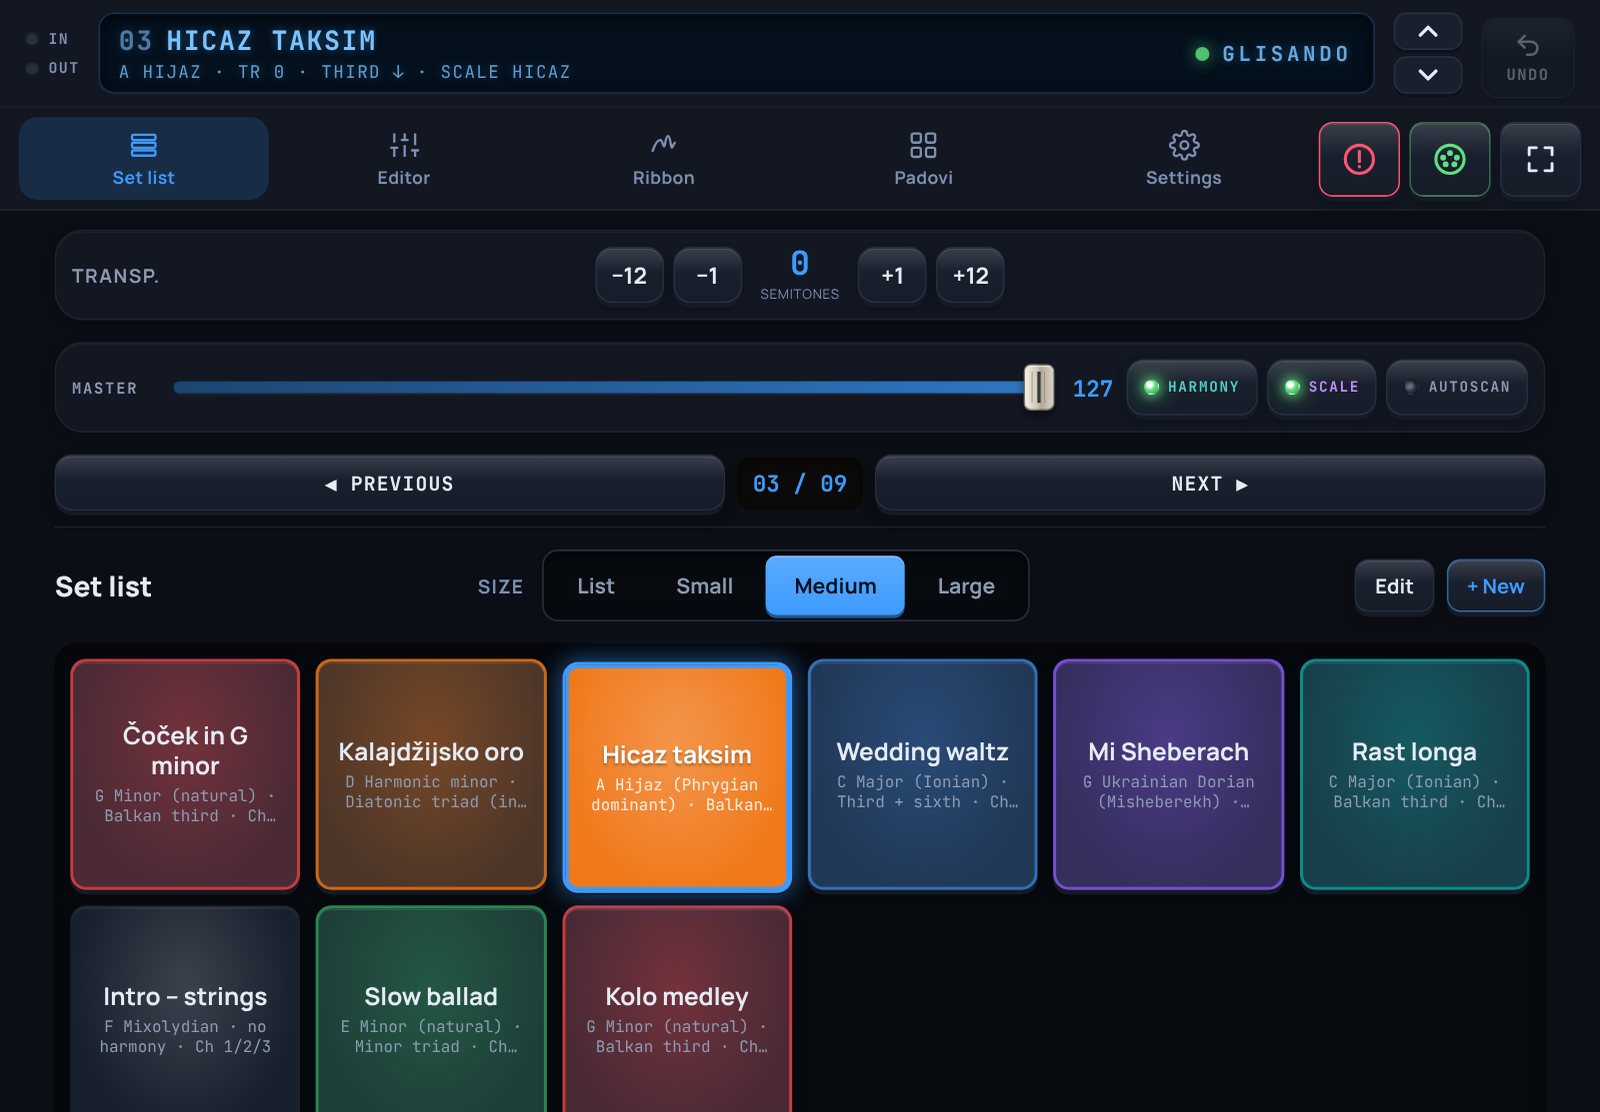Select the Kolo medley tile

point(677,1009)
